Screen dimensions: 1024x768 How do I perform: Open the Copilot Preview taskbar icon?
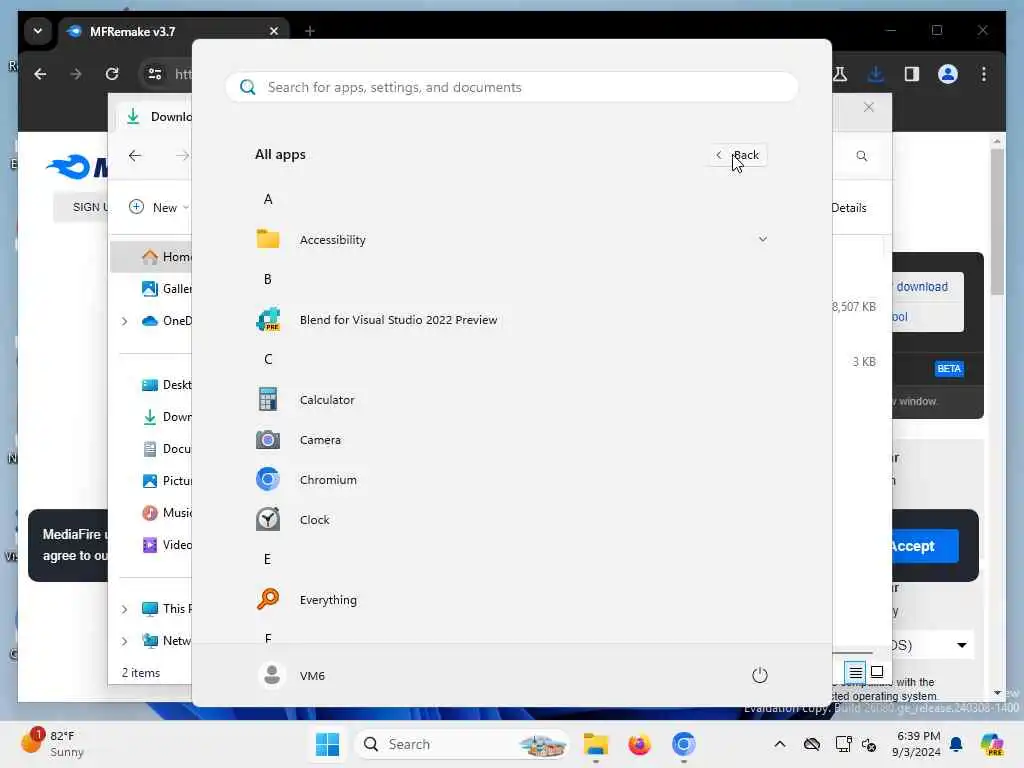tap(992, 744)
